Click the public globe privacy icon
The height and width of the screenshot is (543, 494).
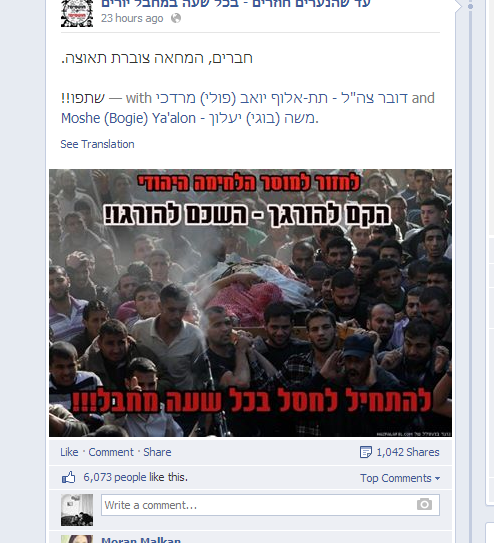[x=176, y=18]
